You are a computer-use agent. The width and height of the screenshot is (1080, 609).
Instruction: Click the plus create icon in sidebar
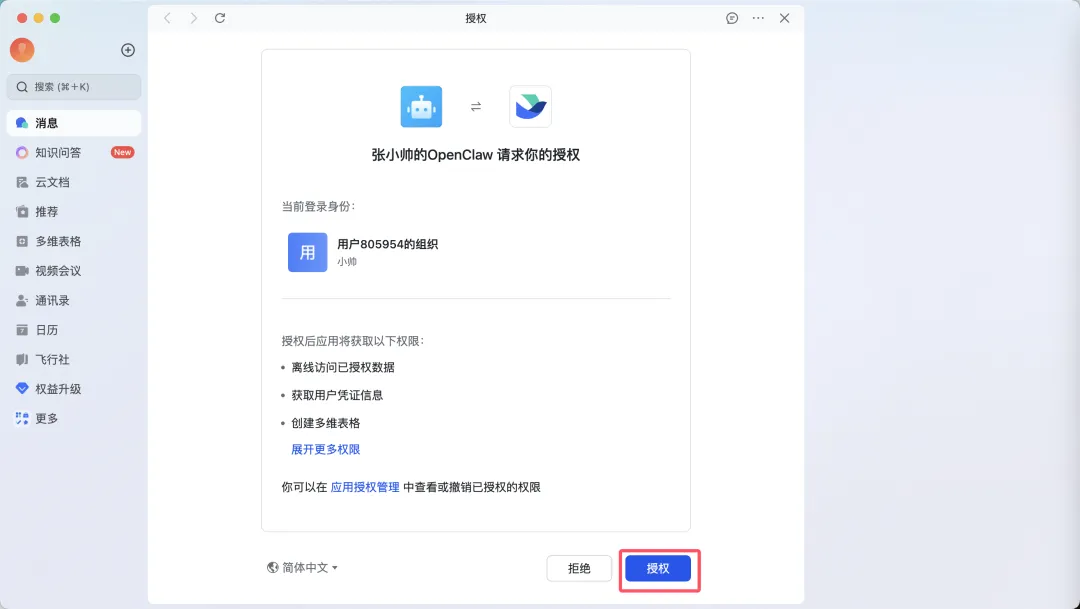[128, 50]
